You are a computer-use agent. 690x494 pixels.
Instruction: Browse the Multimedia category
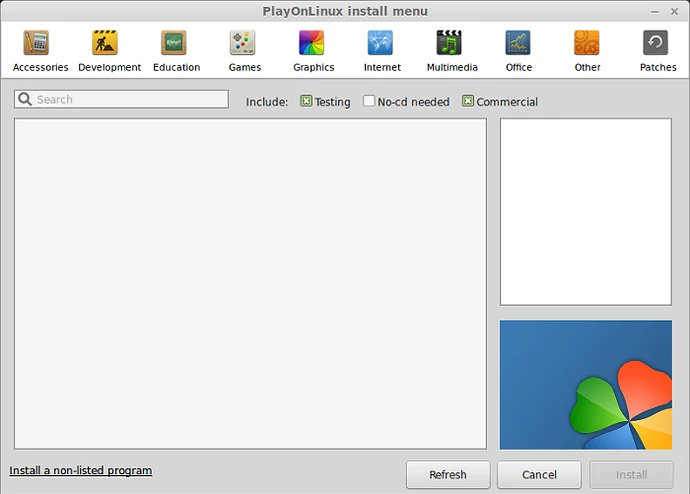[451, 44]
